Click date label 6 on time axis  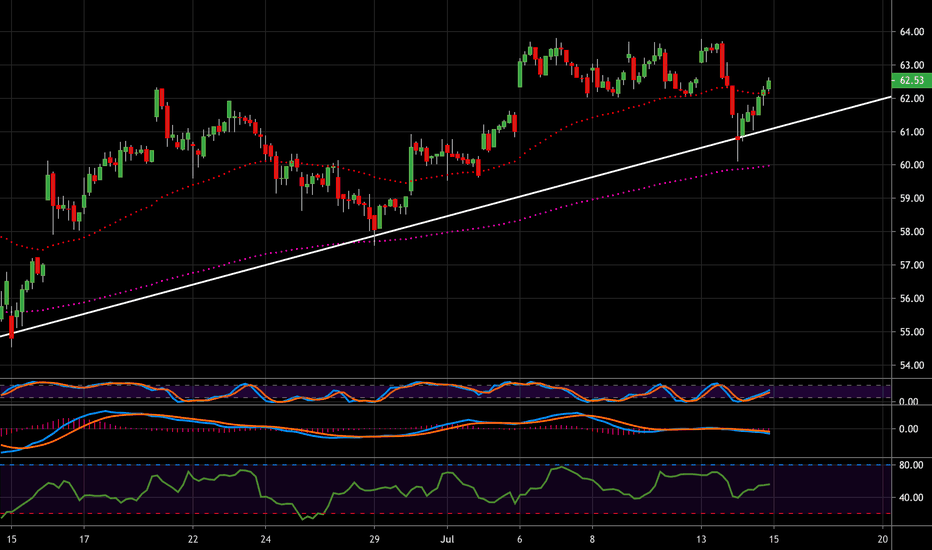coord(519,539)
